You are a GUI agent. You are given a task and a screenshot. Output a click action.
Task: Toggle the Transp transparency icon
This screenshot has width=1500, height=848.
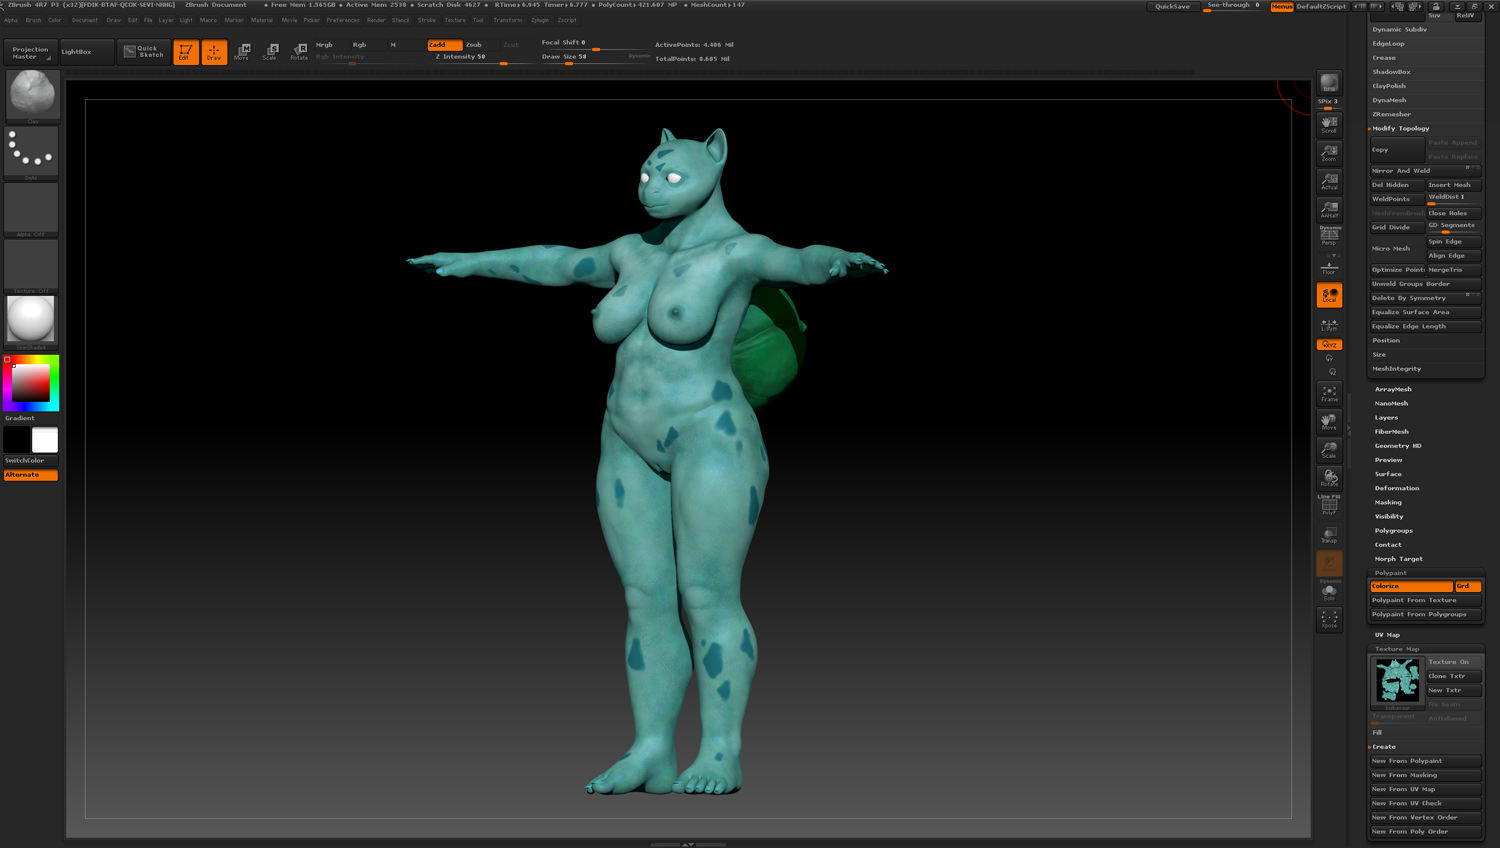[1329, 535]
